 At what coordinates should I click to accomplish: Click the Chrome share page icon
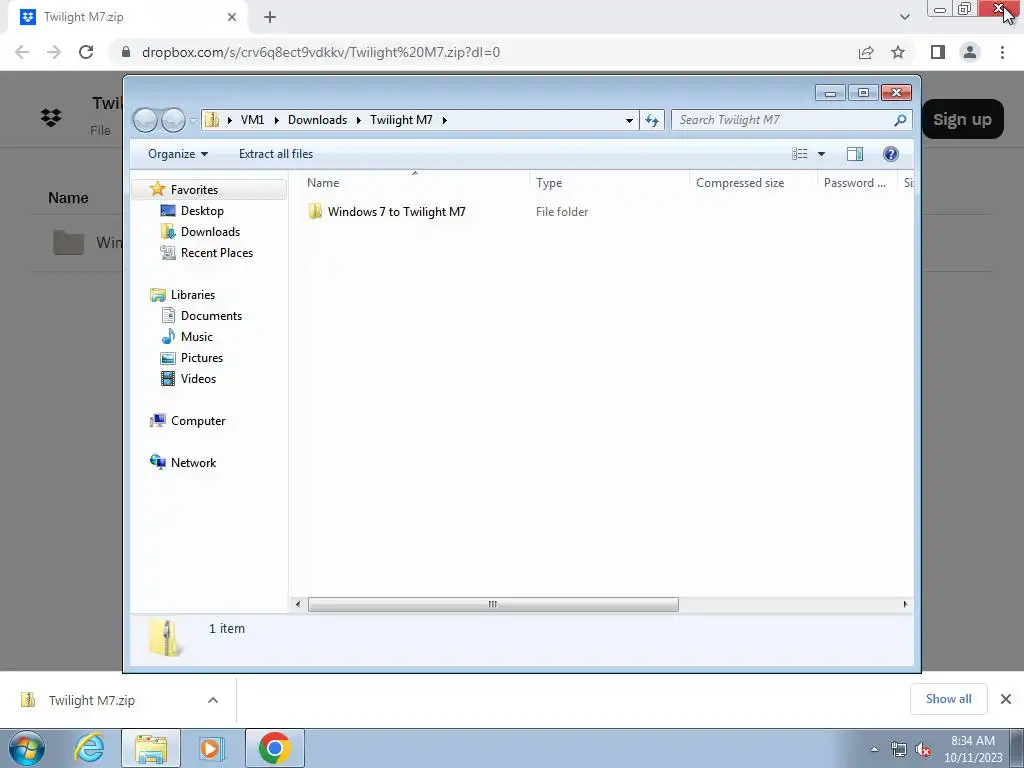coord(866,52)
